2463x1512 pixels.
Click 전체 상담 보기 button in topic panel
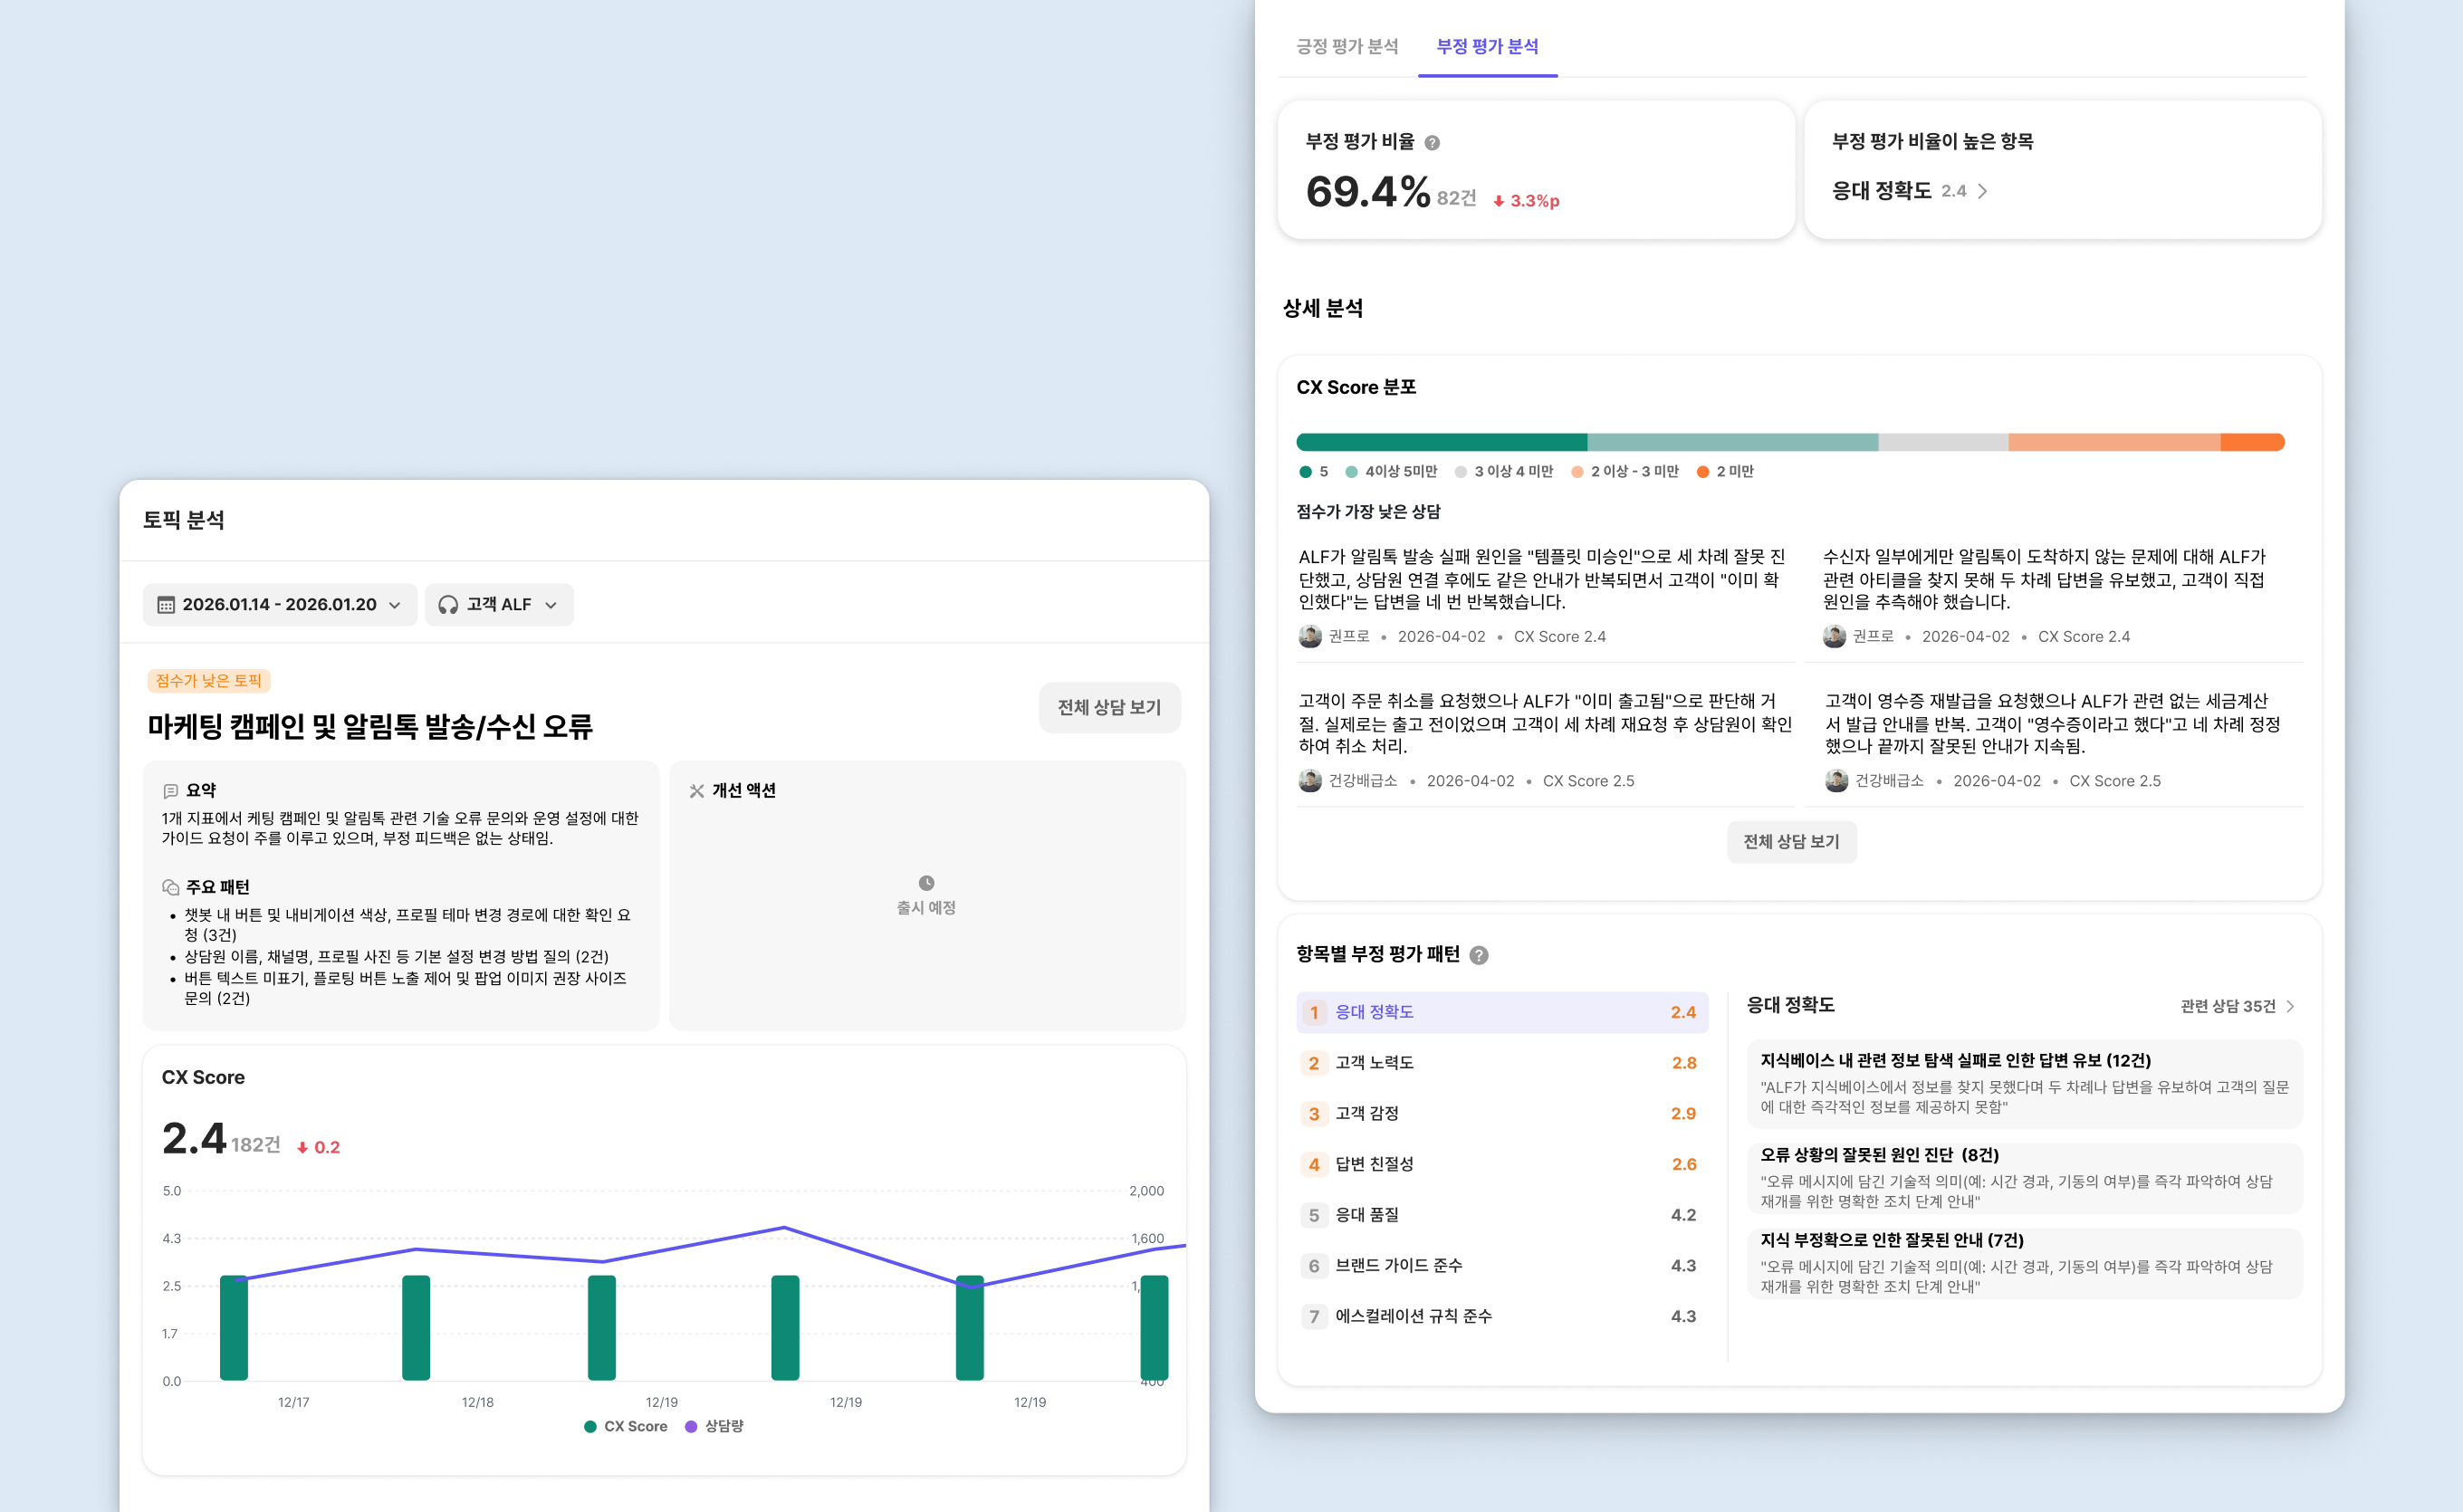pyautogui.click(x=1109, y=707)
